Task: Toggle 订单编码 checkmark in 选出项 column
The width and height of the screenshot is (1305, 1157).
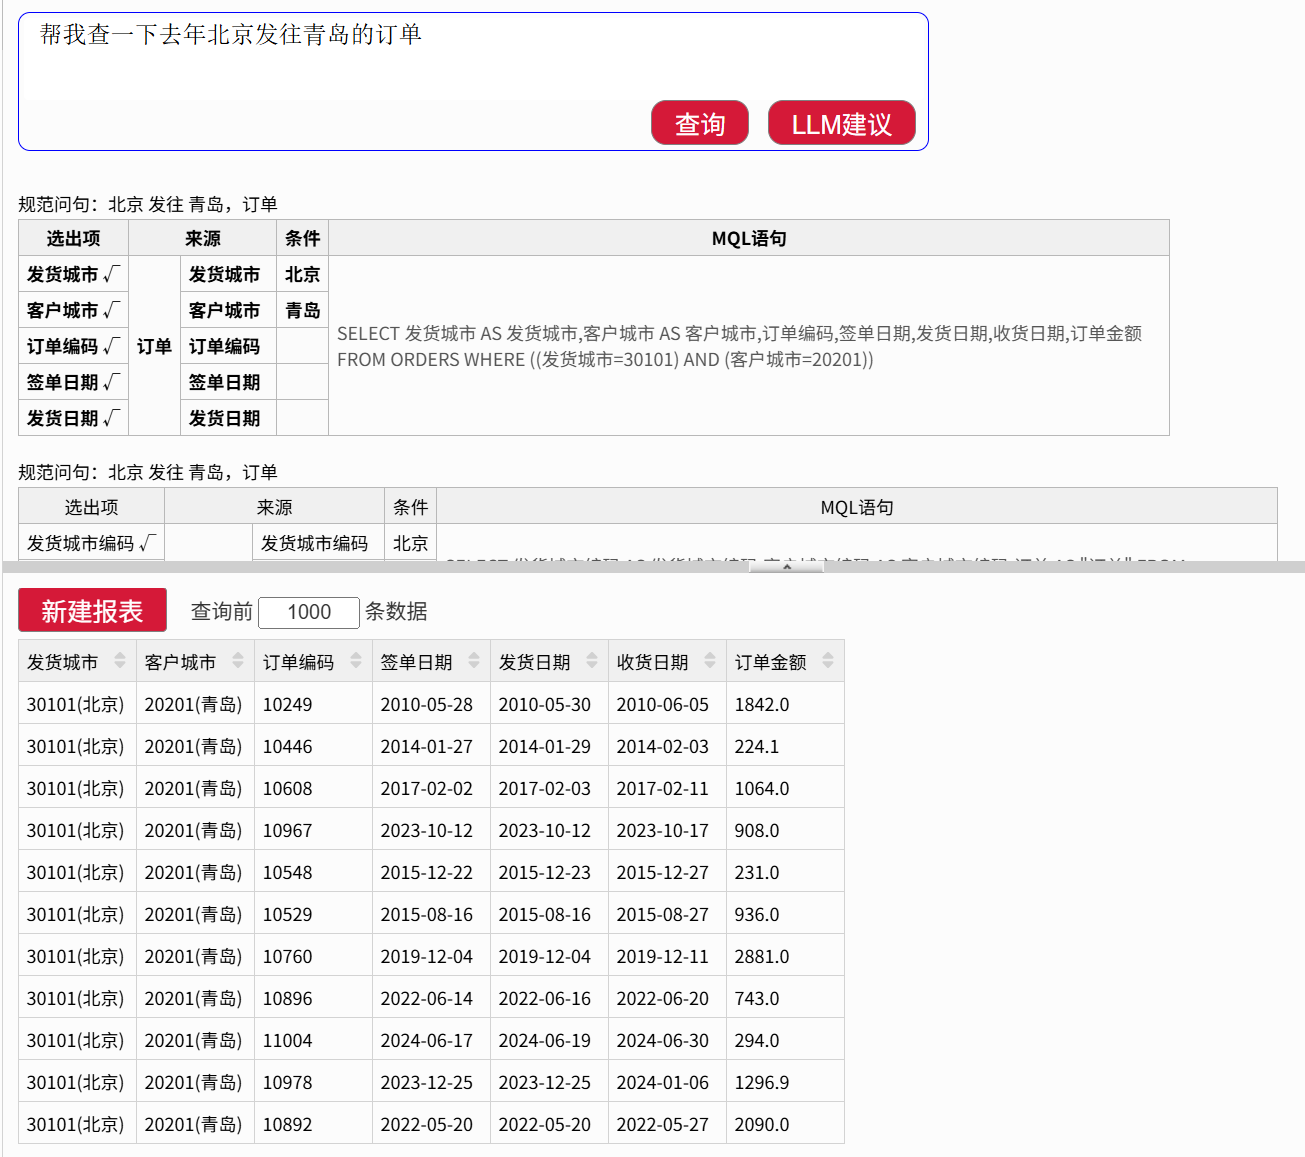Action: click(111, 346)
